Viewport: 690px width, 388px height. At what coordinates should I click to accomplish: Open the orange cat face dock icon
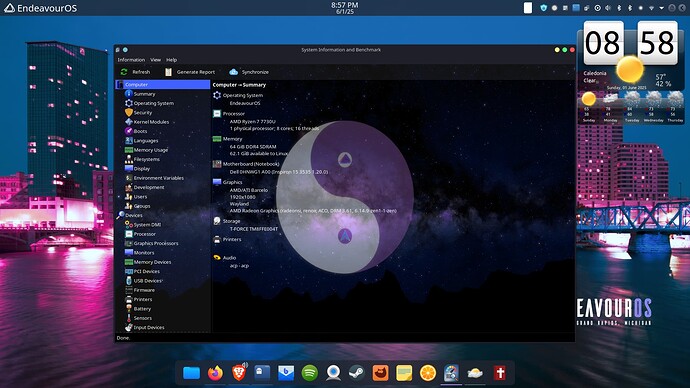(381, 373)
